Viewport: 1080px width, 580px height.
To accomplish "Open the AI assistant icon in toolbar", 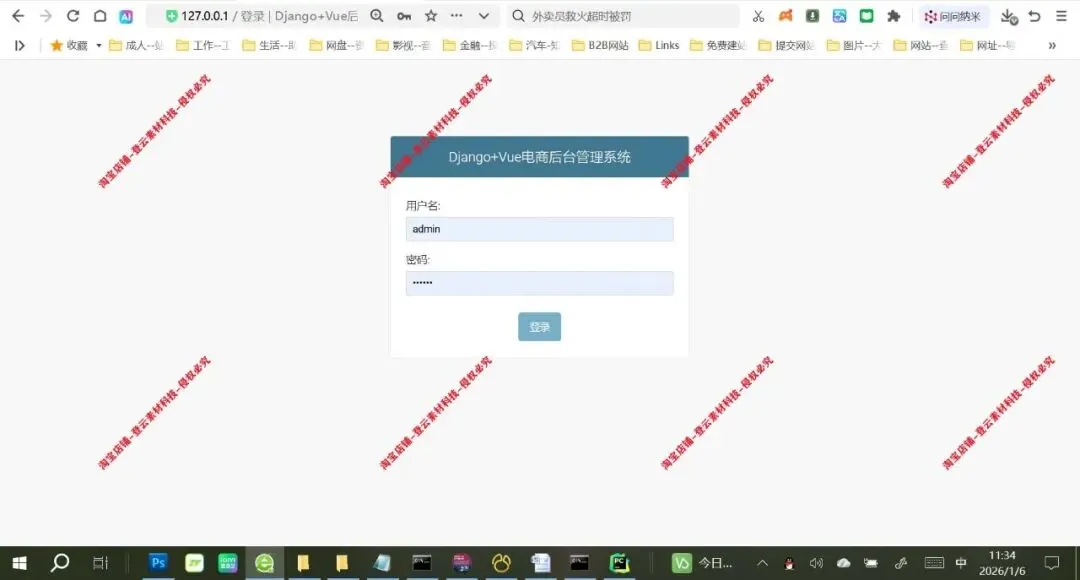I will [126, 17].
